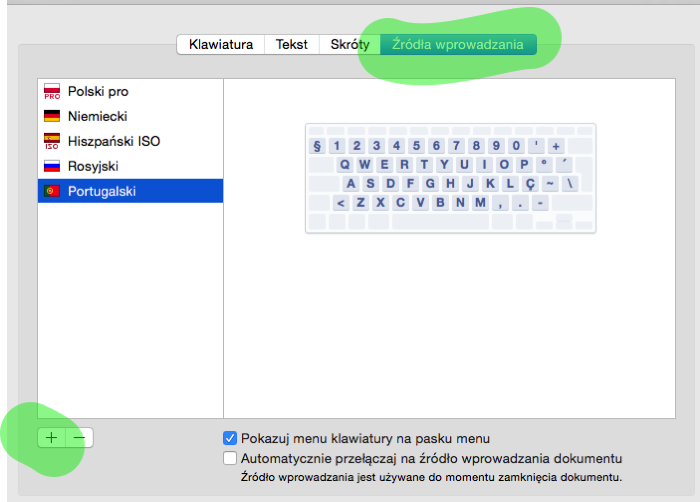Choose Niemiecki from the input sources list
The image size is (700, 502).
tap(97, 116)
